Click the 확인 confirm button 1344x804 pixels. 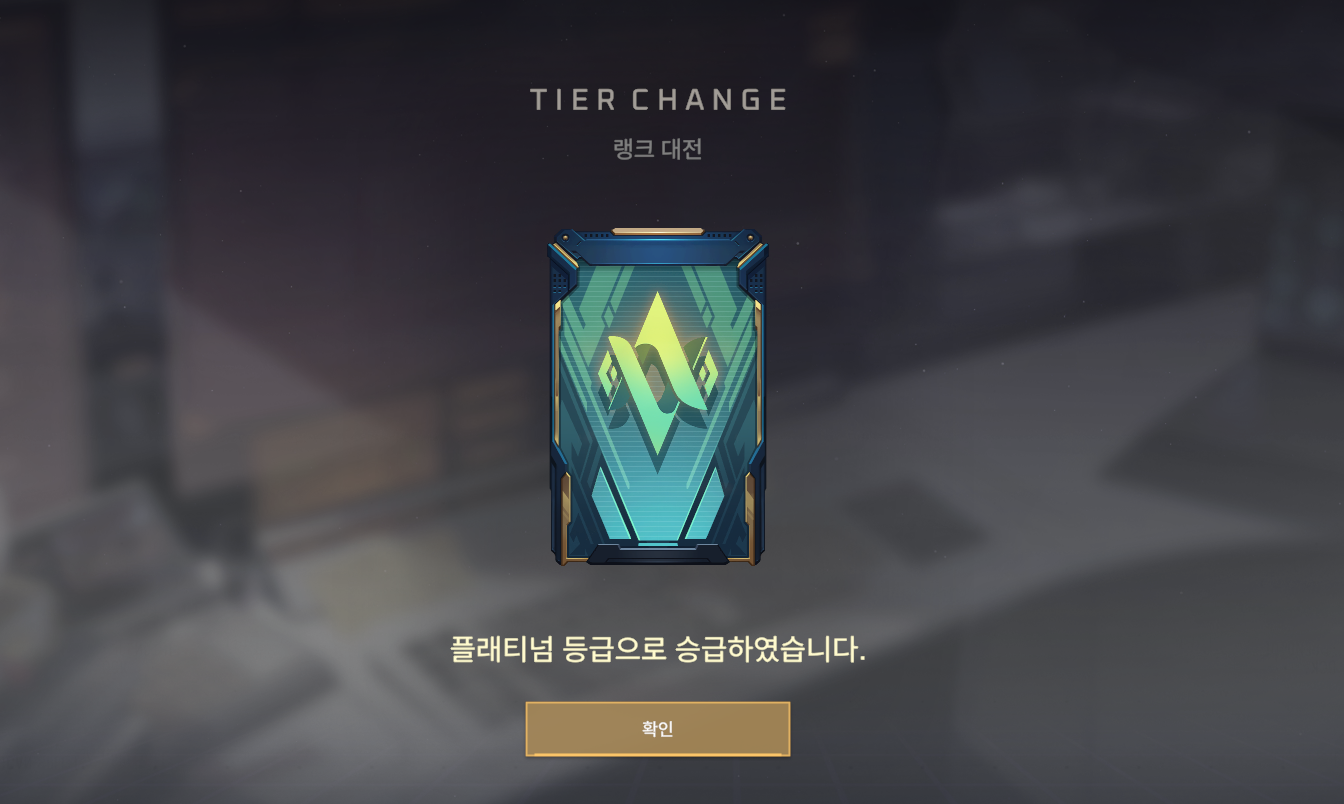[x=658, y=729]
